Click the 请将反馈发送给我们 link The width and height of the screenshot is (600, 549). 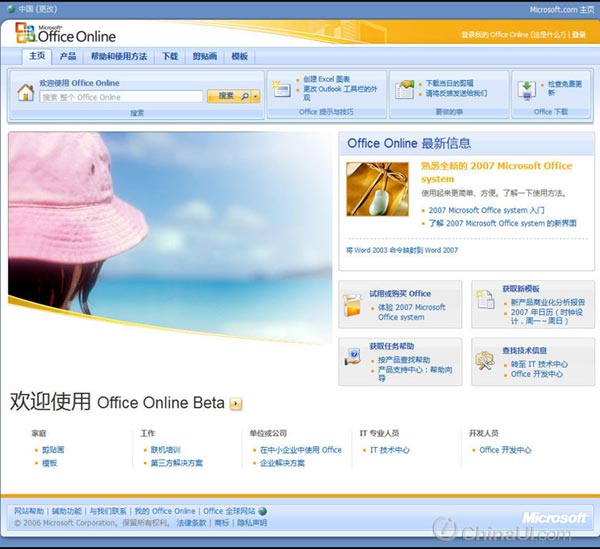pos(456,93)
